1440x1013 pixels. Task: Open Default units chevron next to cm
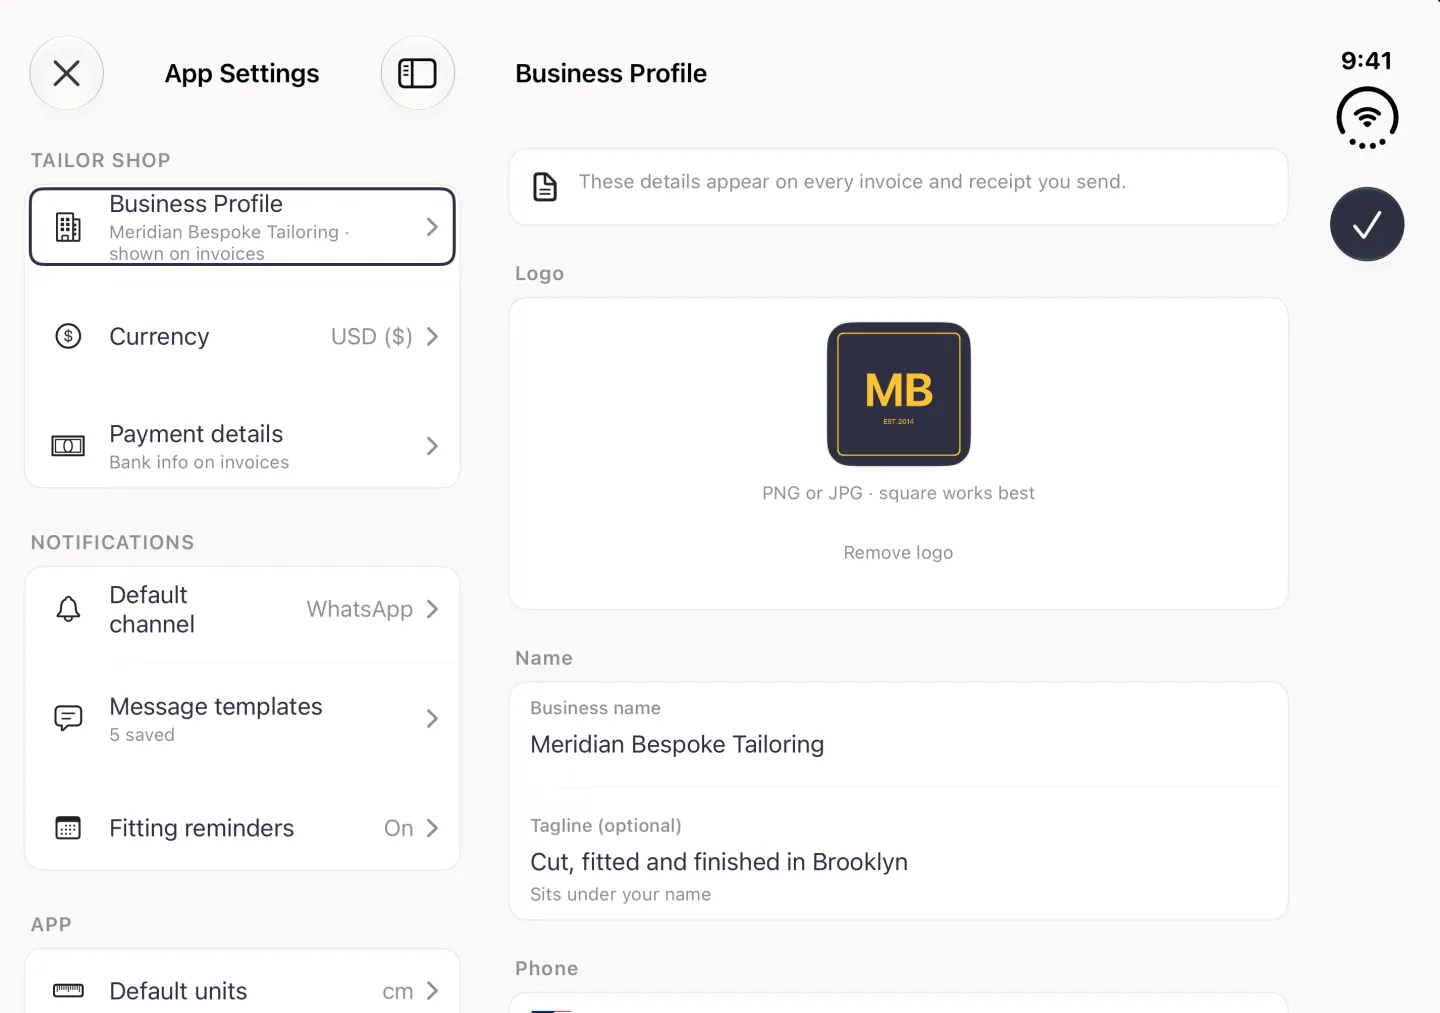[432, 991]
